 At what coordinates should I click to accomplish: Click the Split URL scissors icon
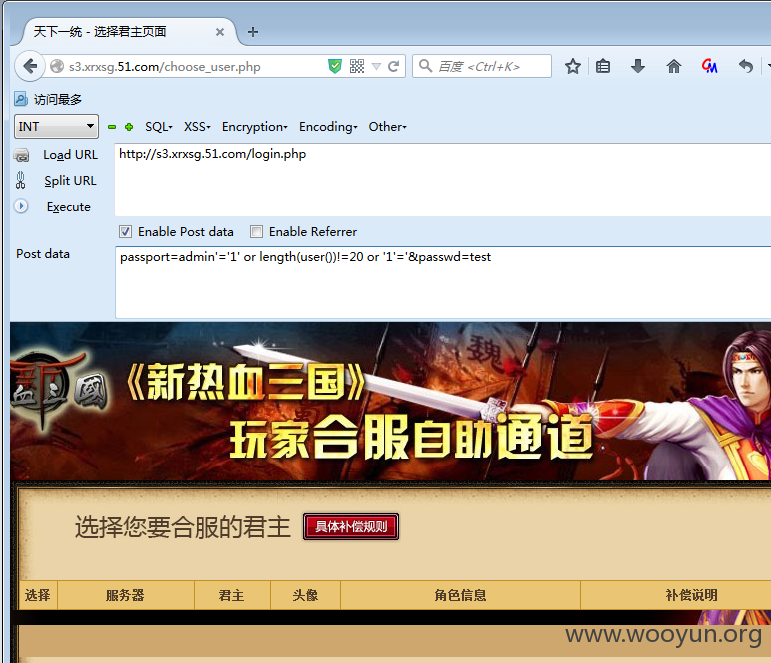click(20, 181)
